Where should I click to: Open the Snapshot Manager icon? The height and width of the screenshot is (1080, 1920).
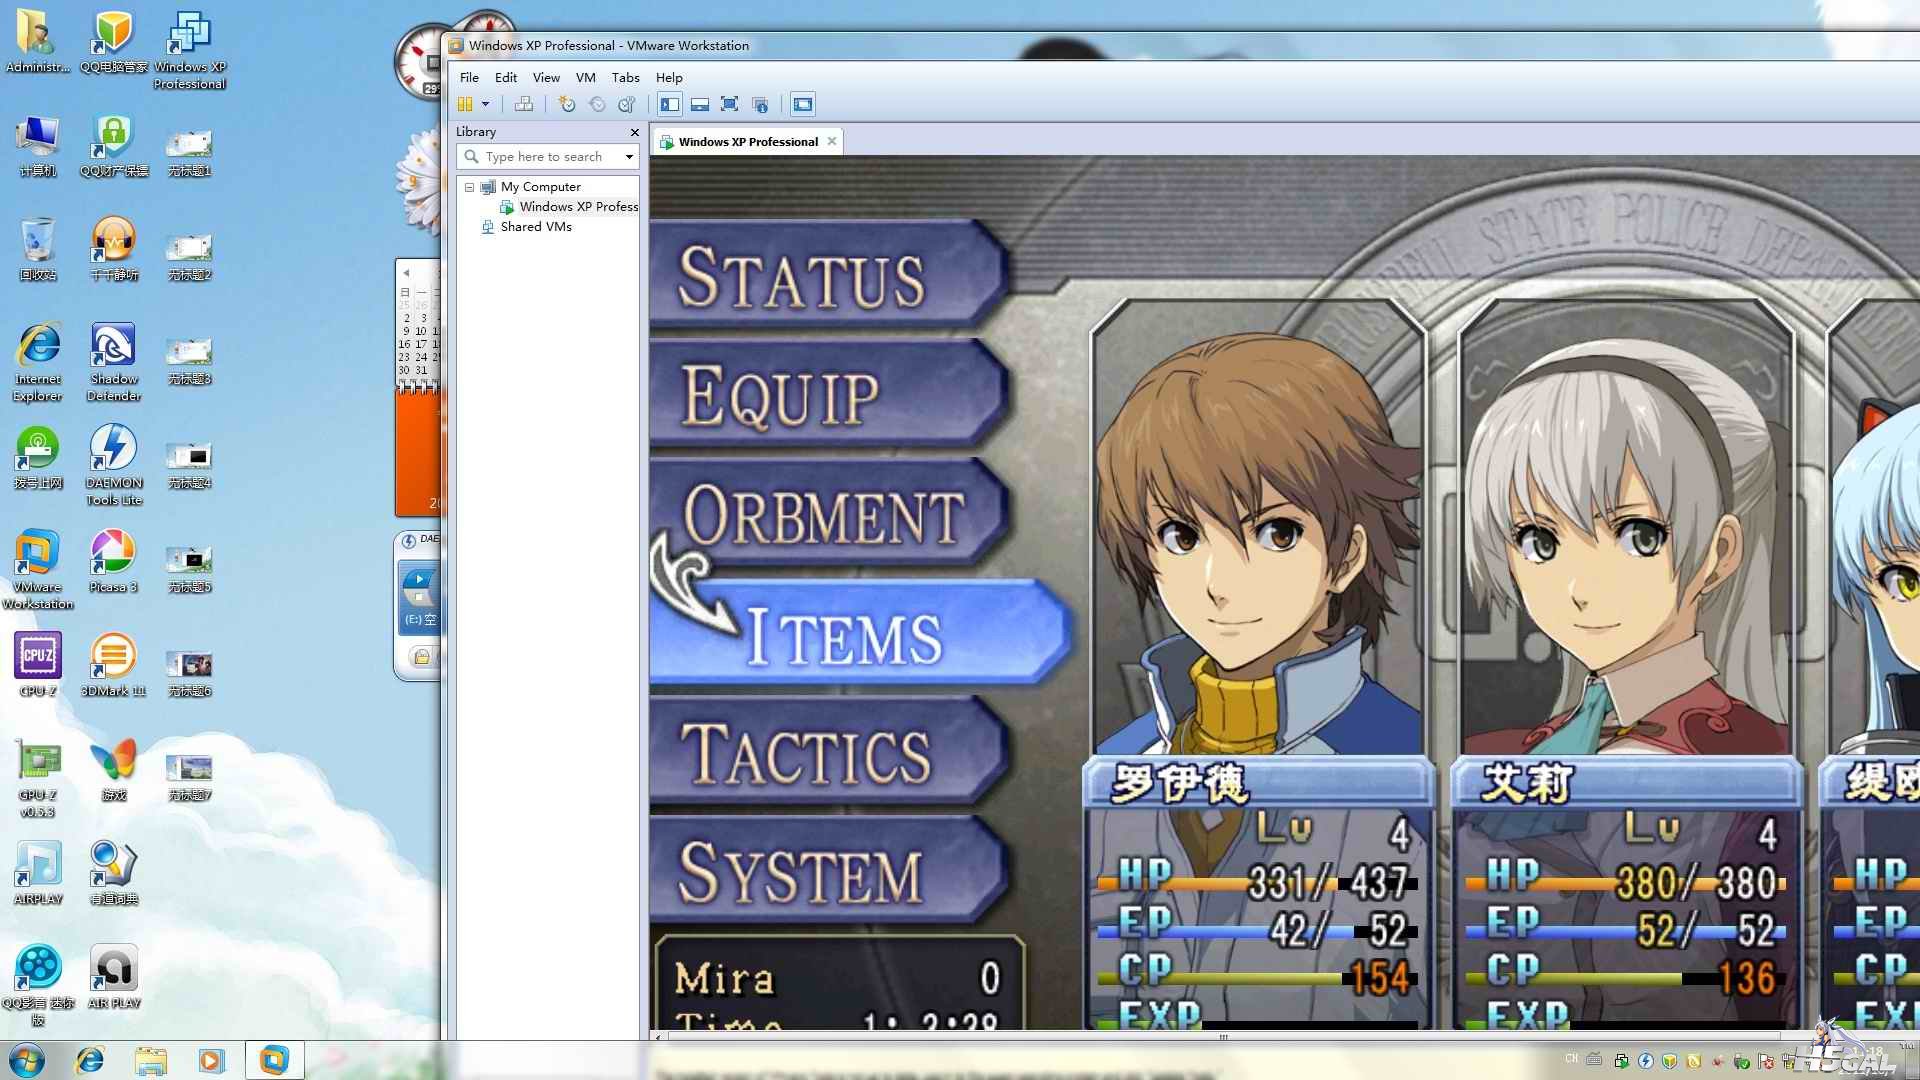(x=627, y=104)
